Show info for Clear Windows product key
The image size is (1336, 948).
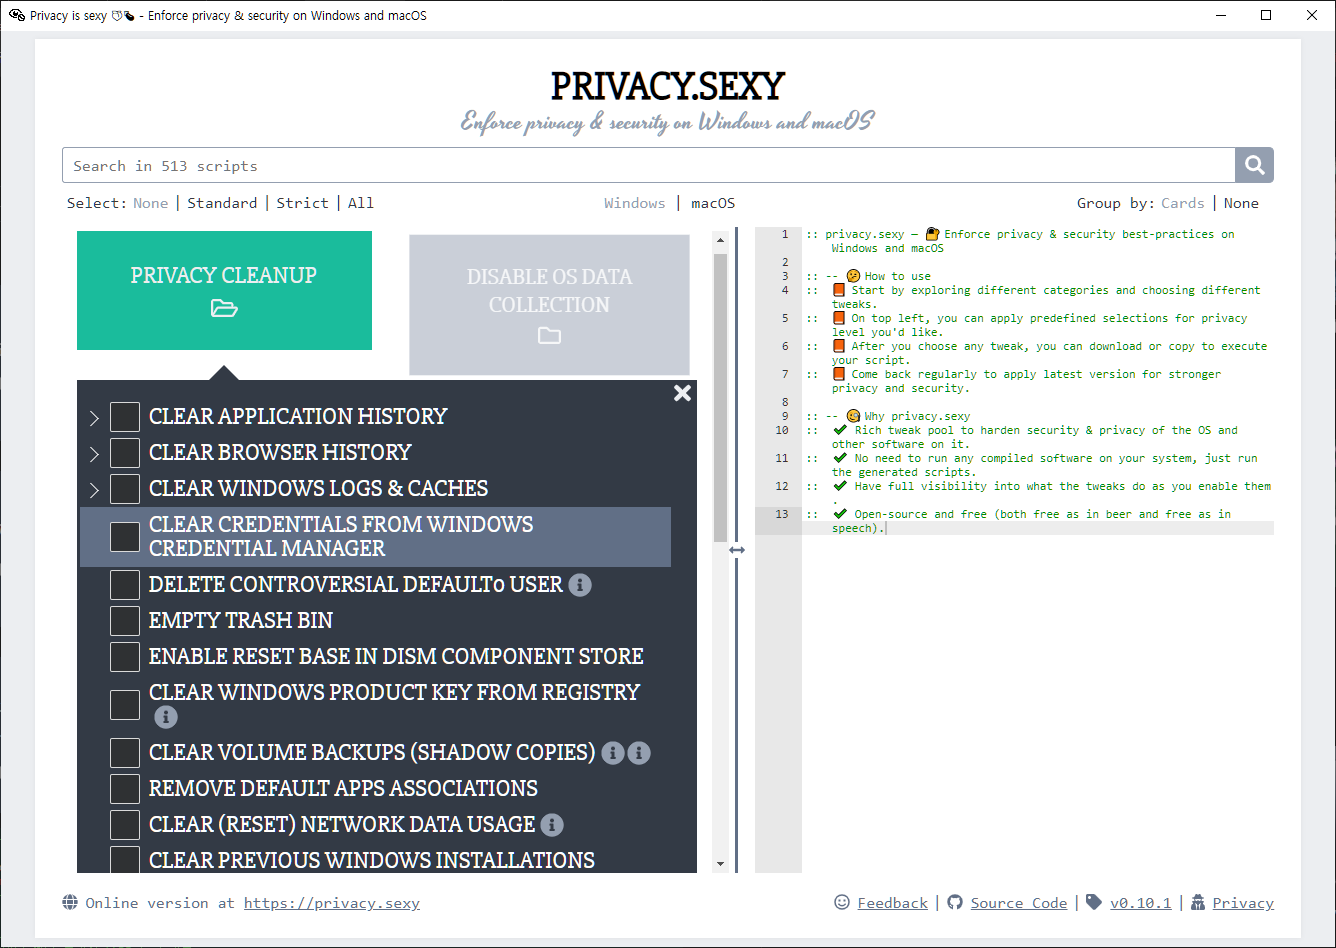(x=166, y=717)
